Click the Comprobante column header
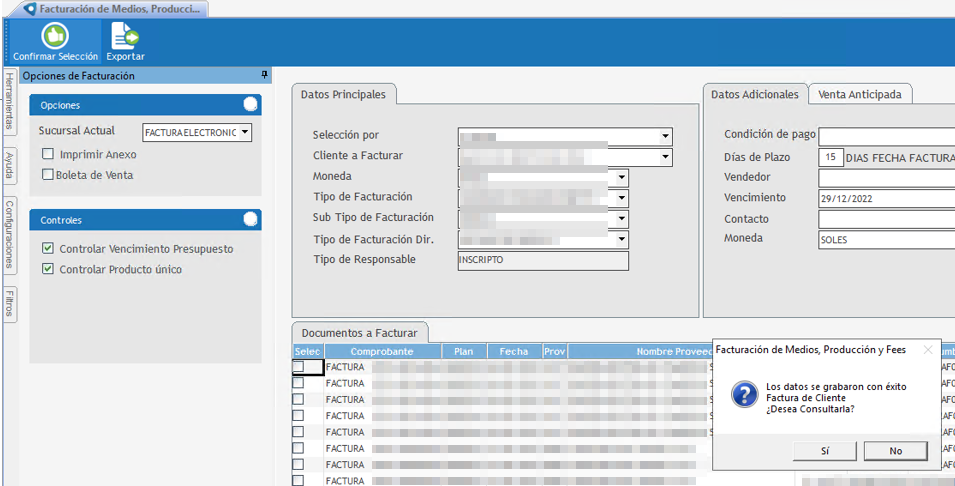Screen dimensions: 955x486 (x=382, y=351)
